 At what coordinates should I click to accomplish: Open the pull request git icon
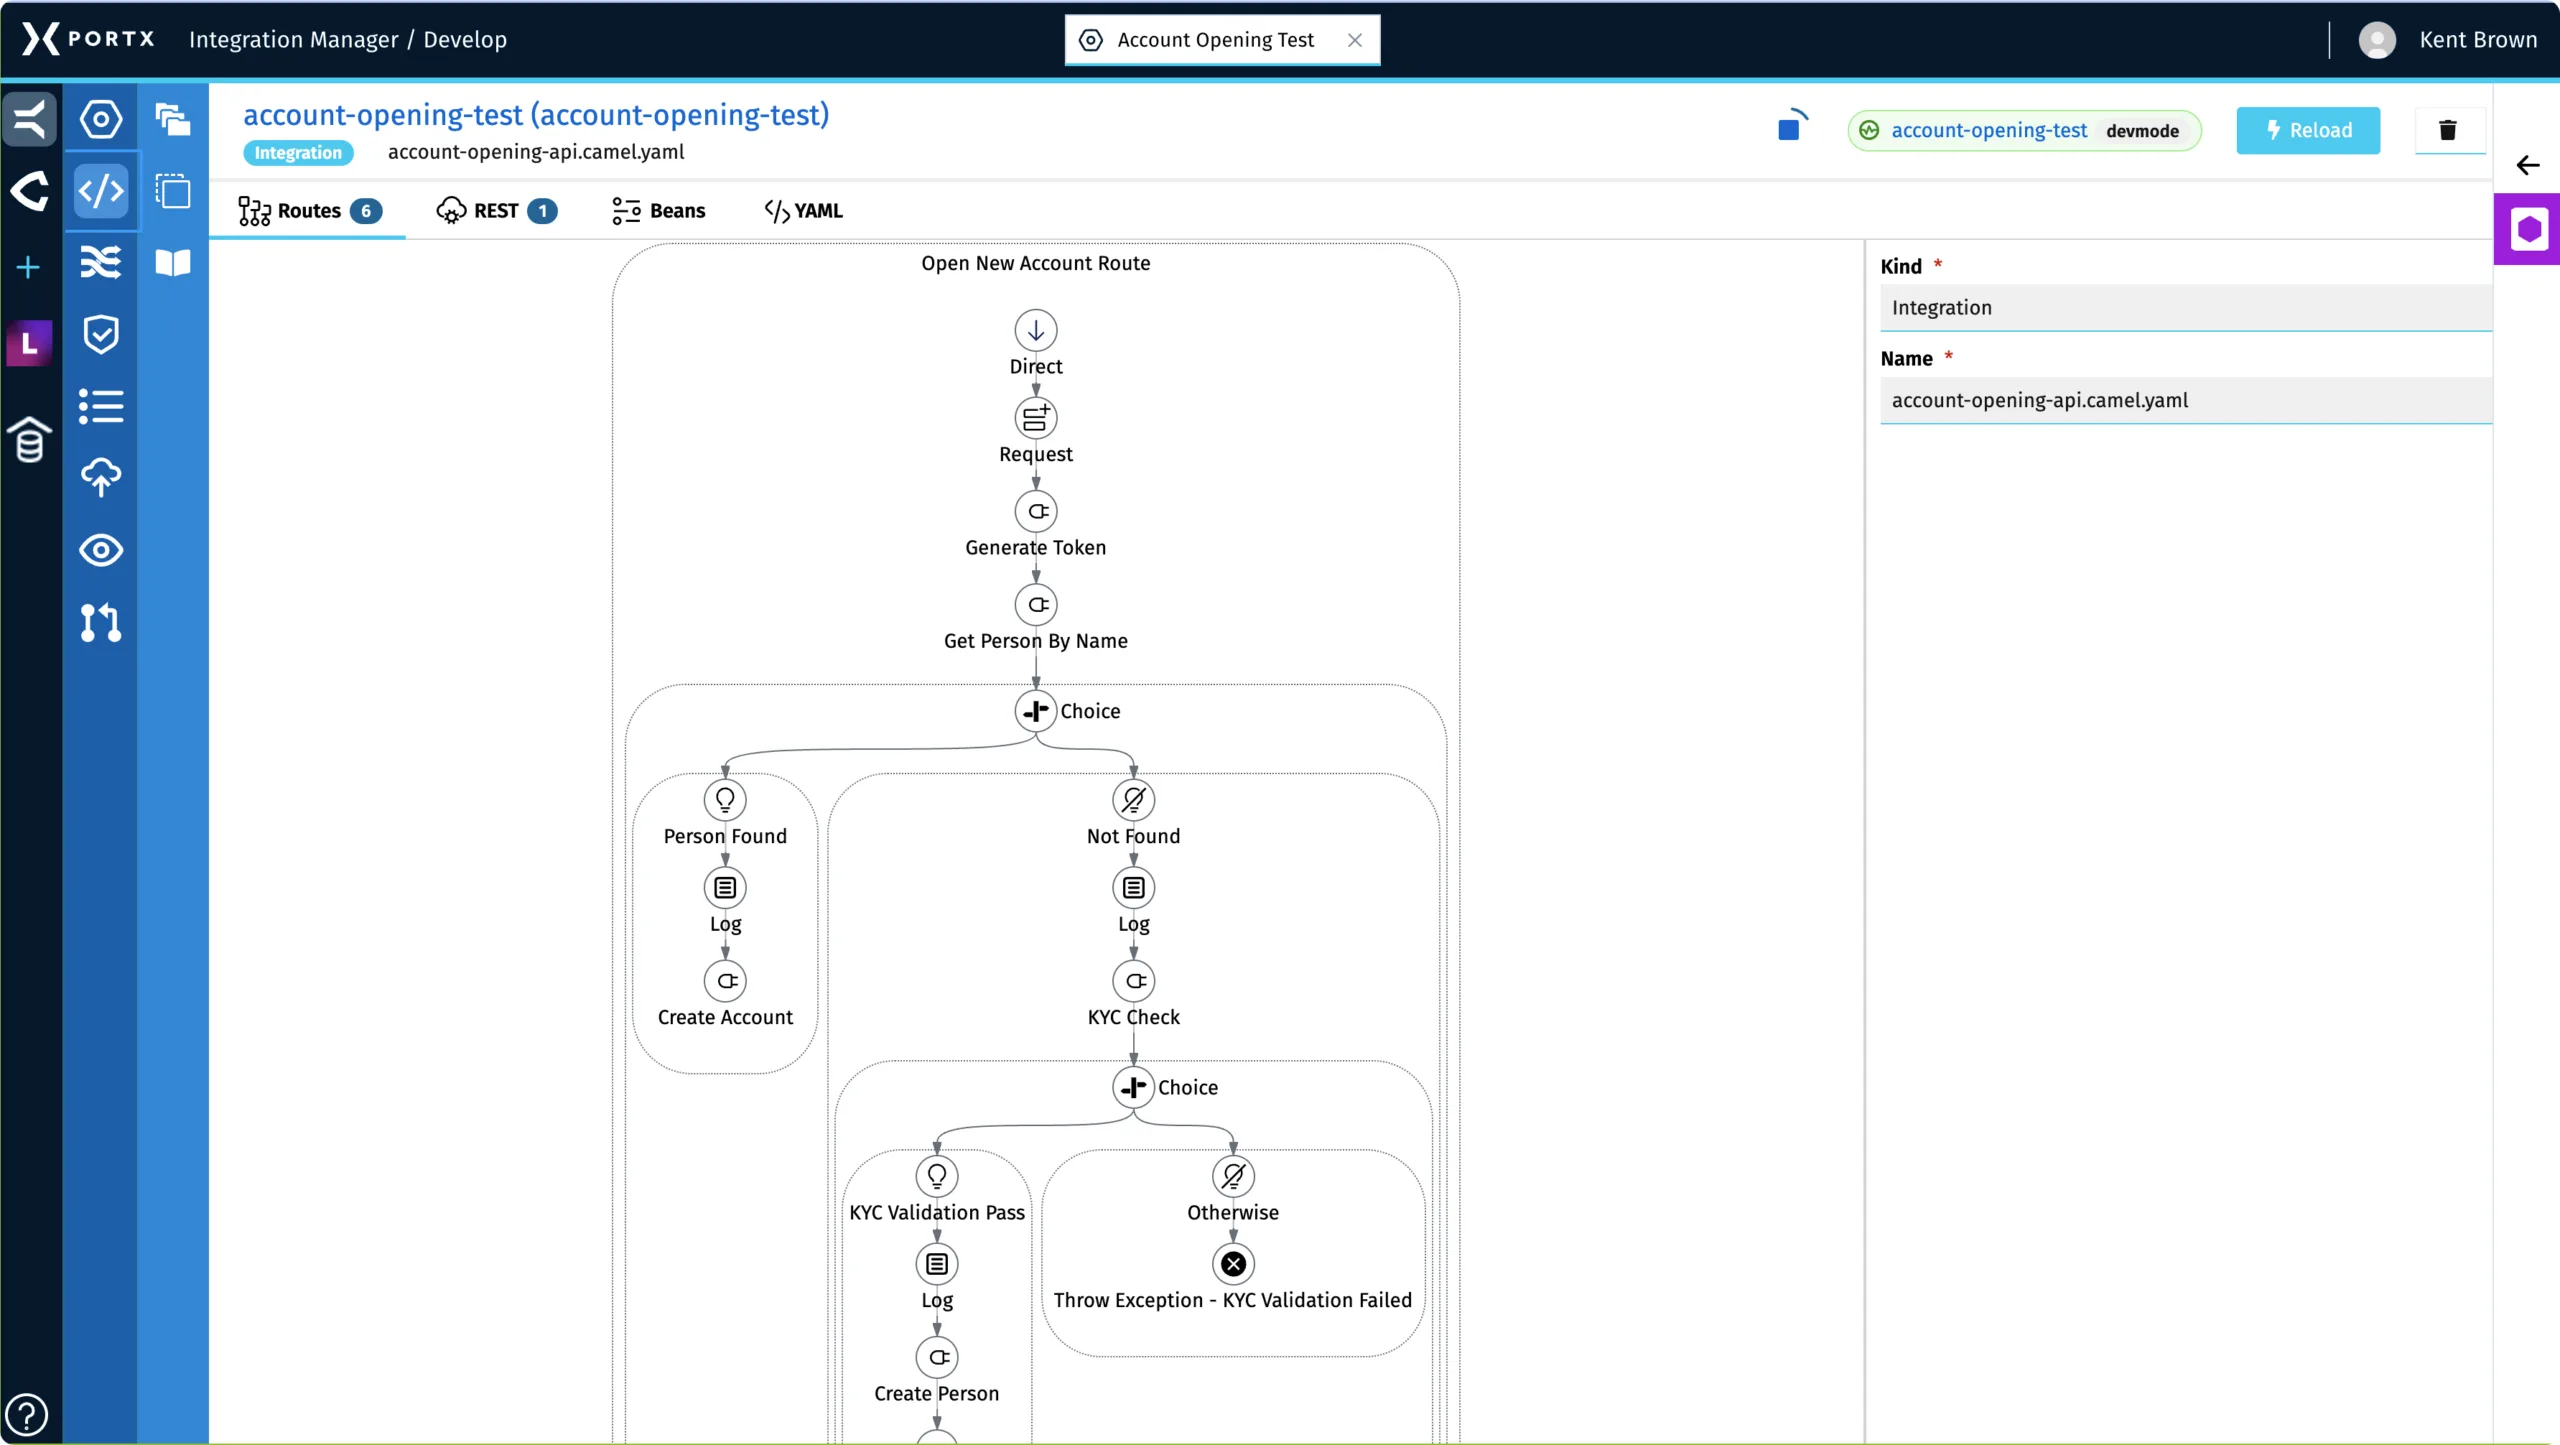pyautogui.click(x=101, y=622)
